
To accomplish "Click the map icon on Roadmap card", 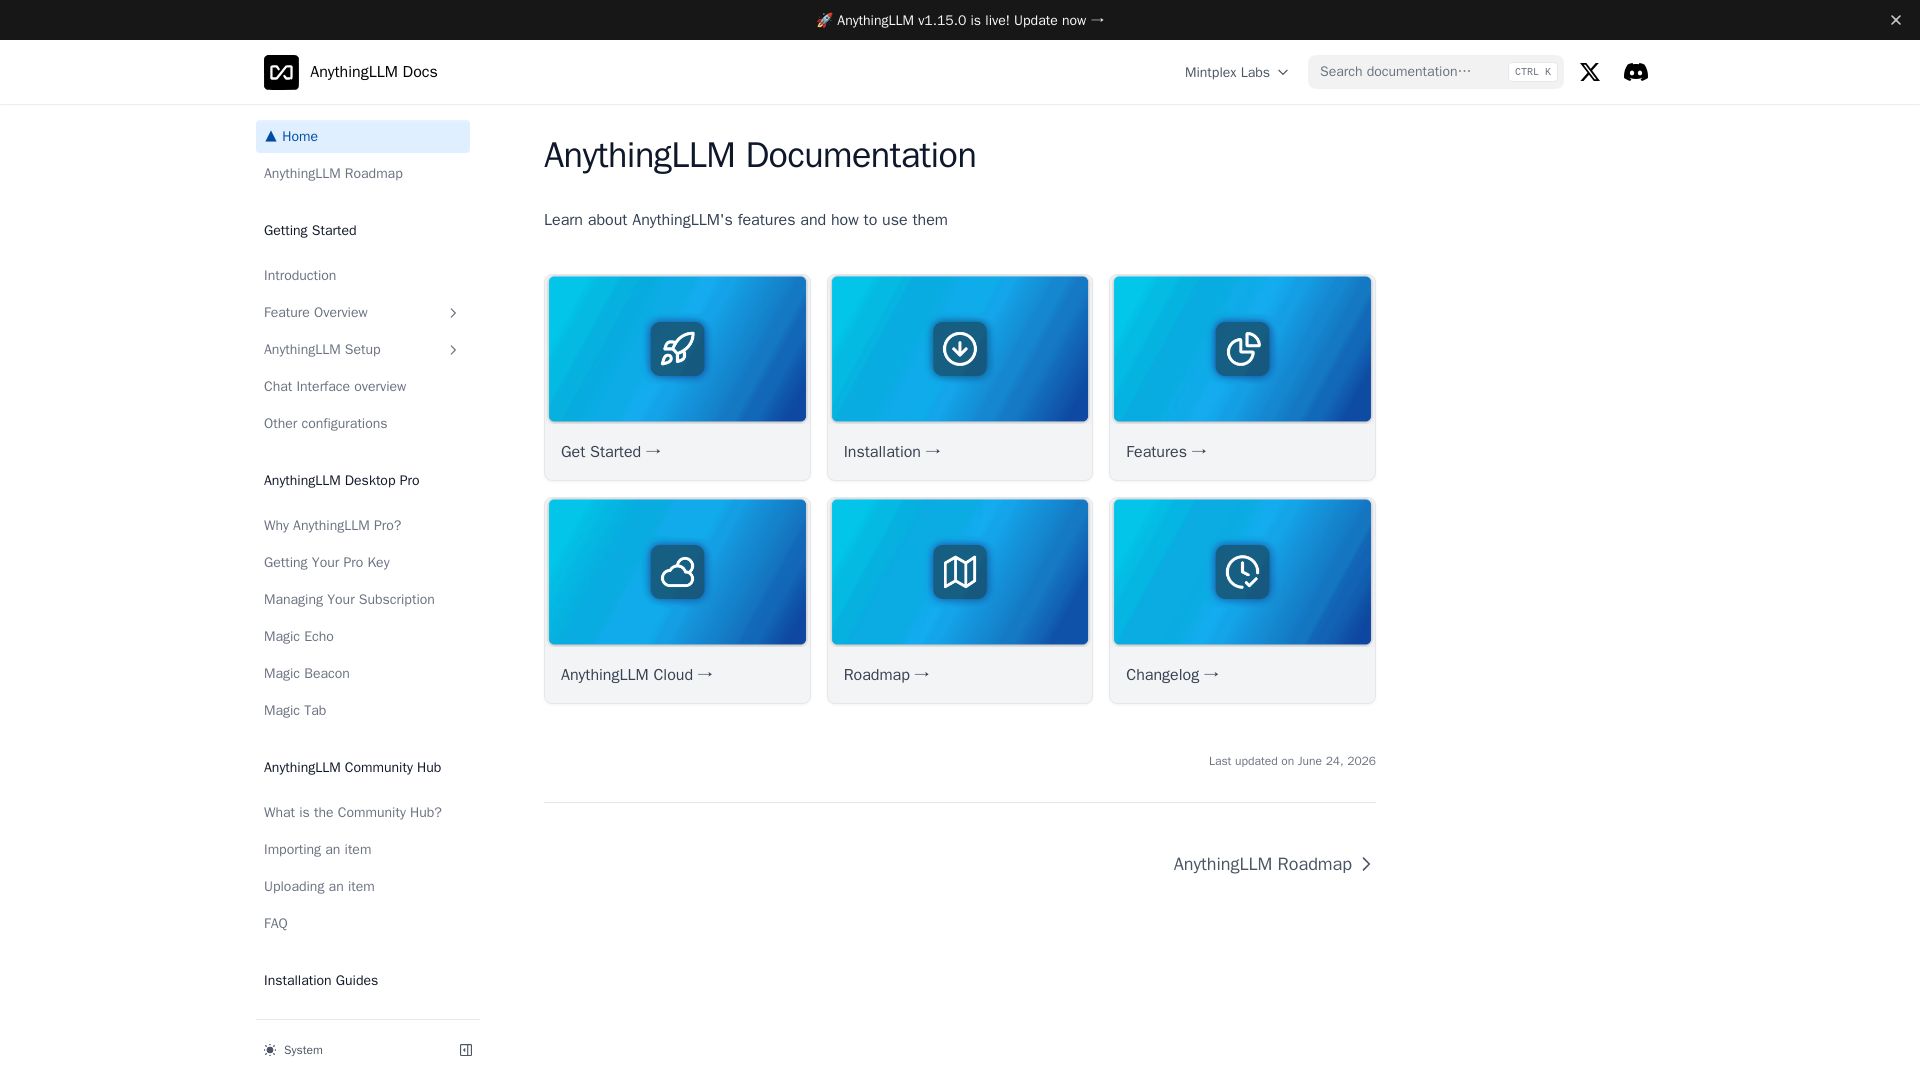I will (960, 572).
